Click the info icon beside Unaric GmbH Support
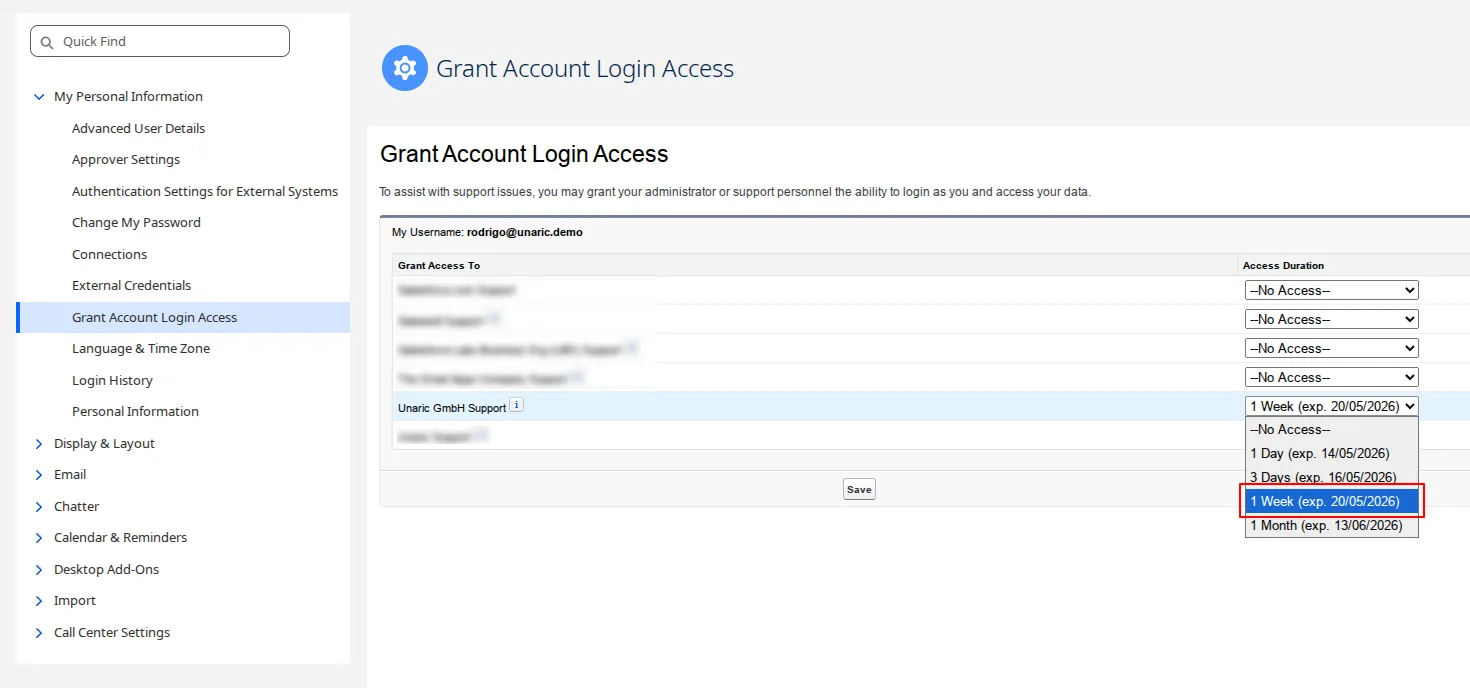Screen dimensions: 1470x688 click(x=516, y=405)
